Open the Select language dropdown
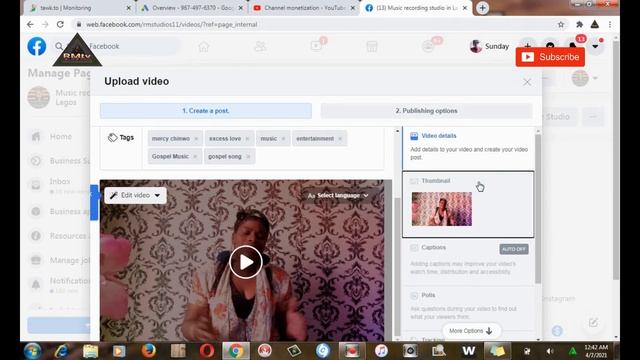This screenshot has width=640, height=360. pos(338,196)
